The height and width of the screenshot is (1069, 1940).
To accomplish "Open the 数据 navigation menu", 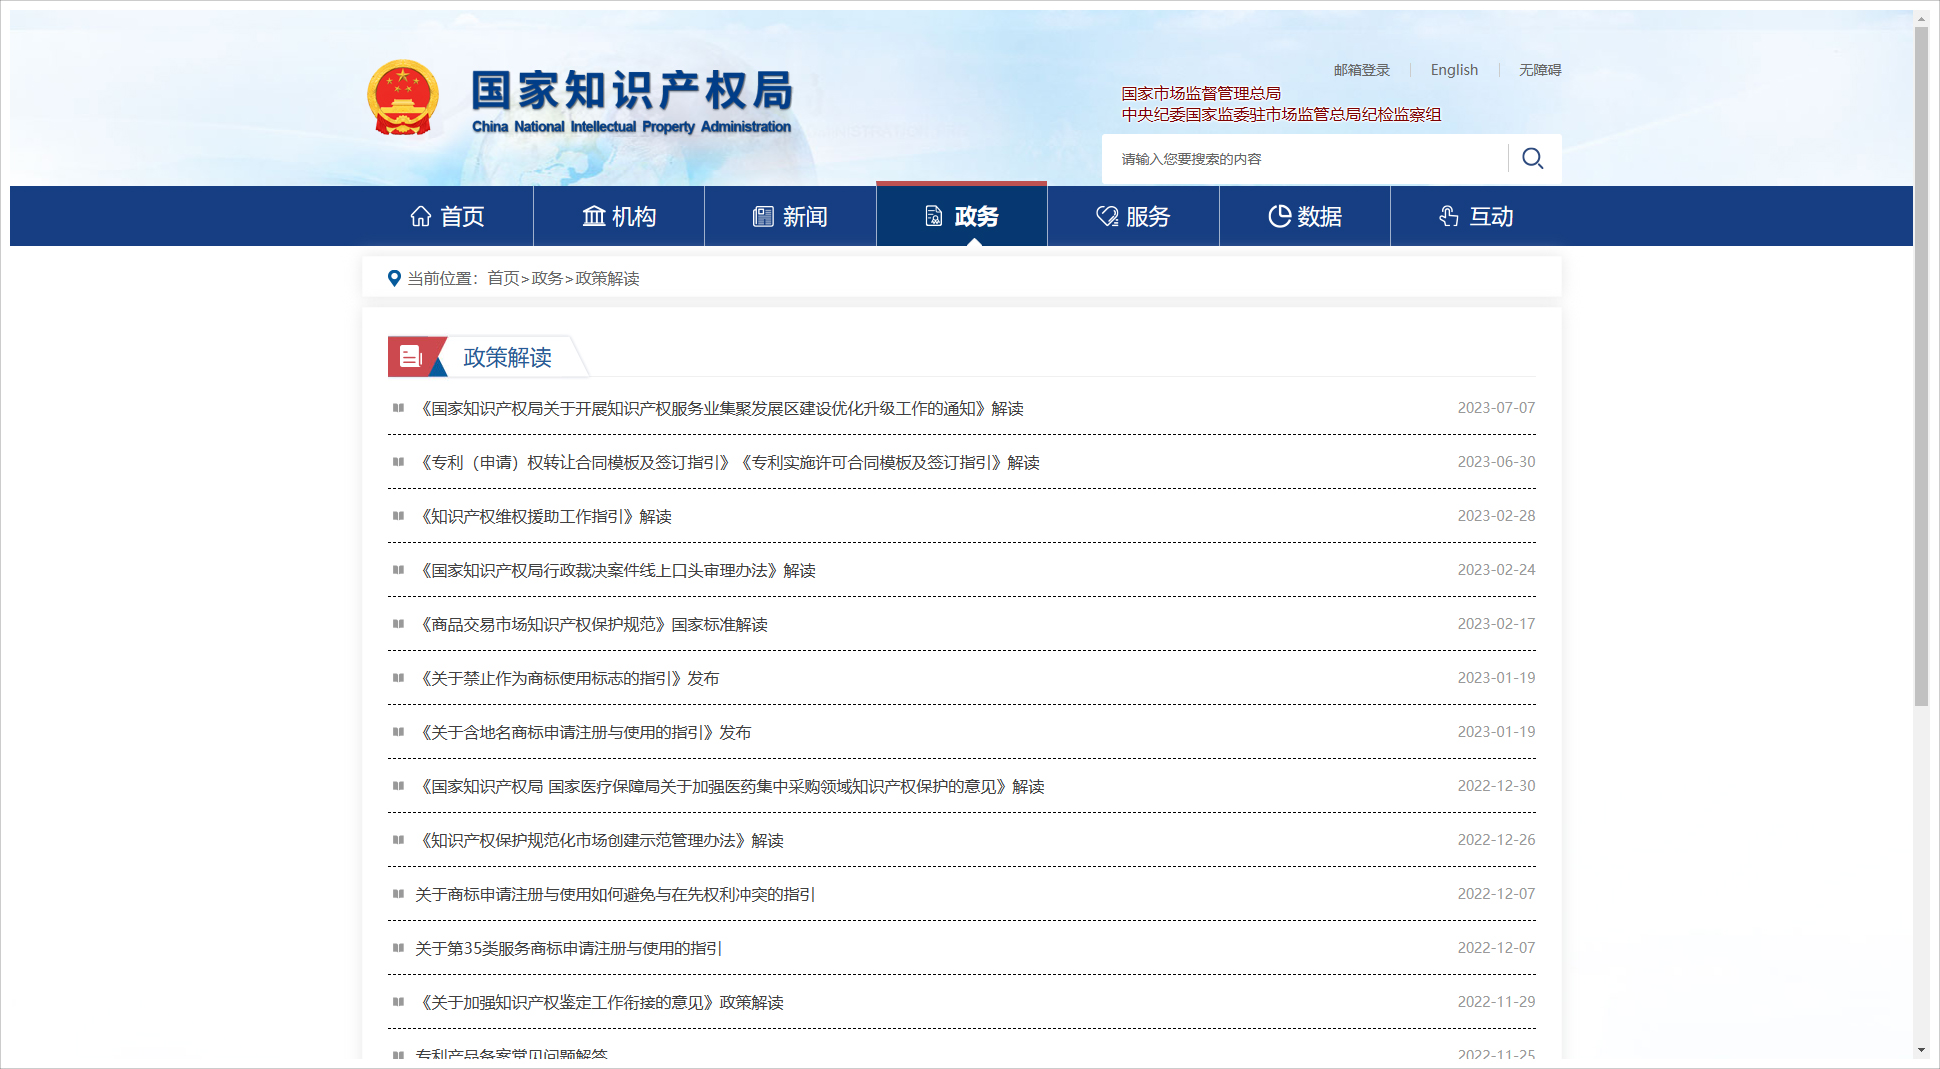I will (x=1305, y=216).
